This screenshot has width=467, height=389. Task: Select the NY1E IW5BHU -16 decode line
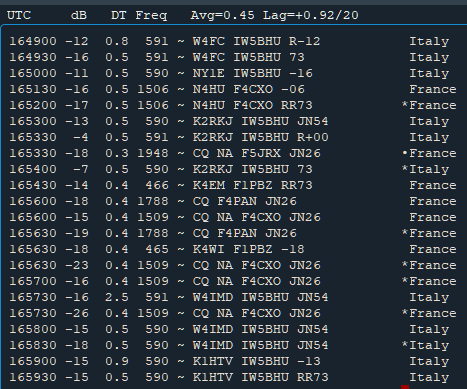229,73
